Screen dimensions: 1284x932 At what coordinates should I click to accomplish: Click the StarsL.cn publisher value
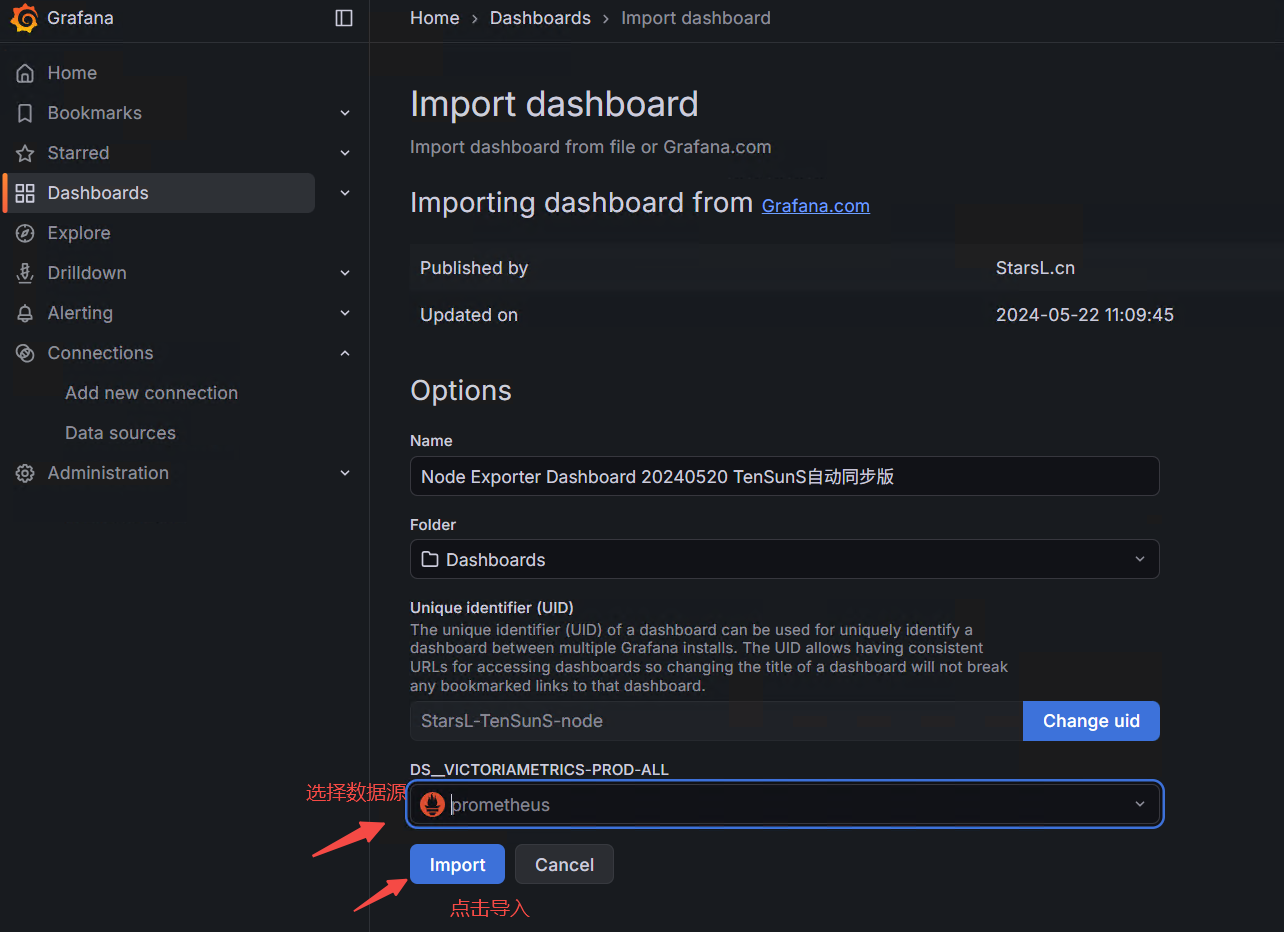tap(1035, 268)
